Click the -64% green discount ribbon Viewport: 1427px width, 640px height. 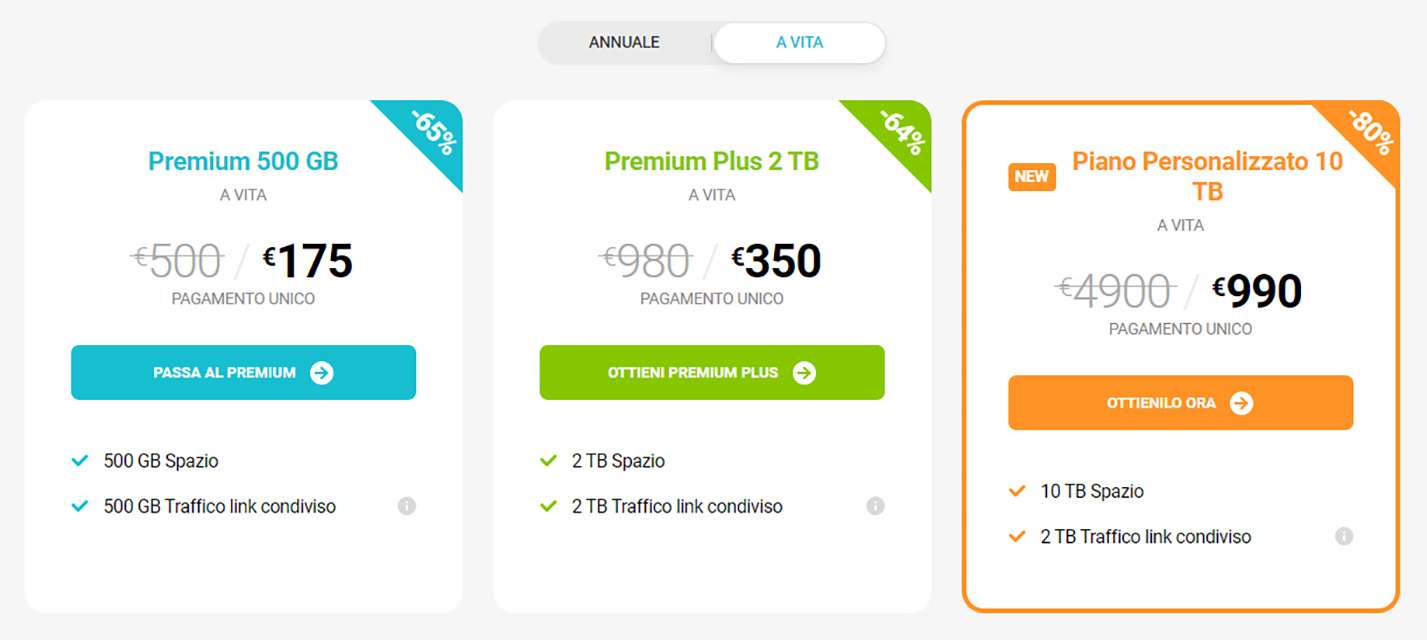902,131
